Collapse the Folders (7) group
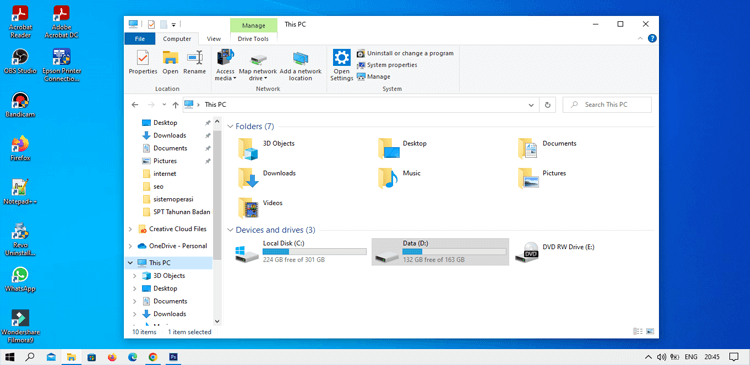The width and height of the screenshot is (750, 365). [231, 127]
